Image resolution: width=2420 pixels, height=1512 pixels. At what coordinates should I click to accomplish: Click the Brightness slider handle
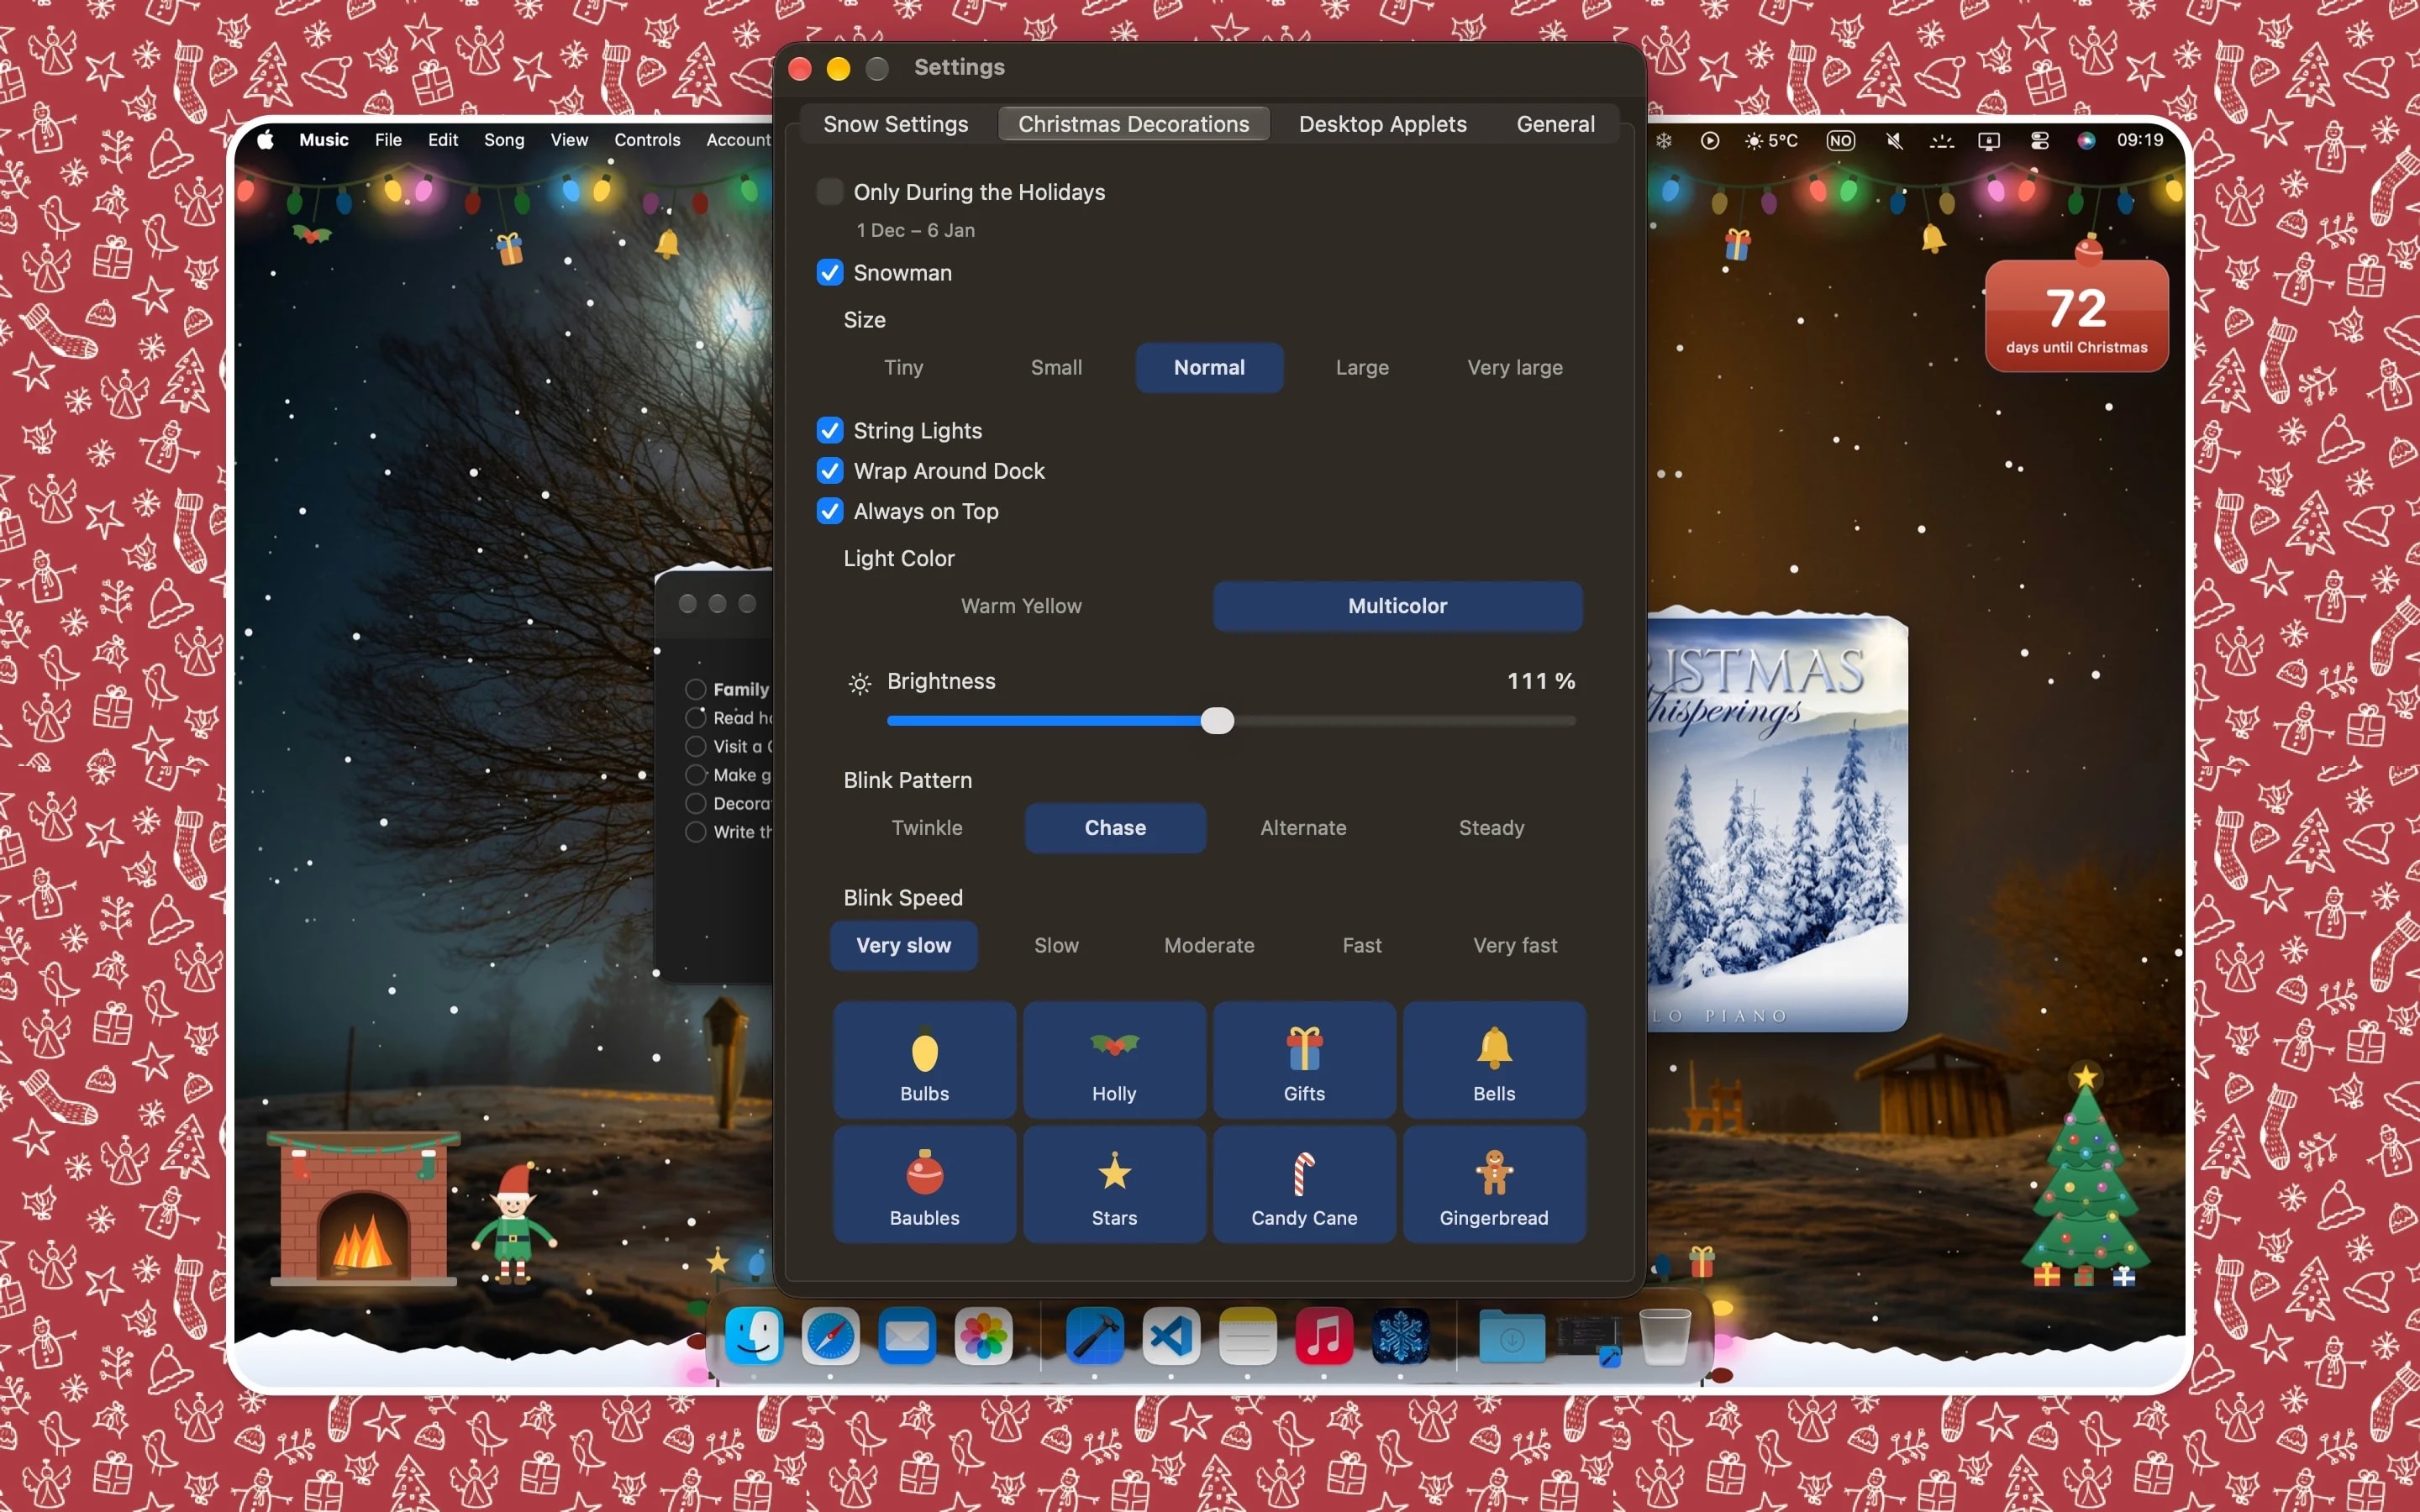tap(1217, 720)
